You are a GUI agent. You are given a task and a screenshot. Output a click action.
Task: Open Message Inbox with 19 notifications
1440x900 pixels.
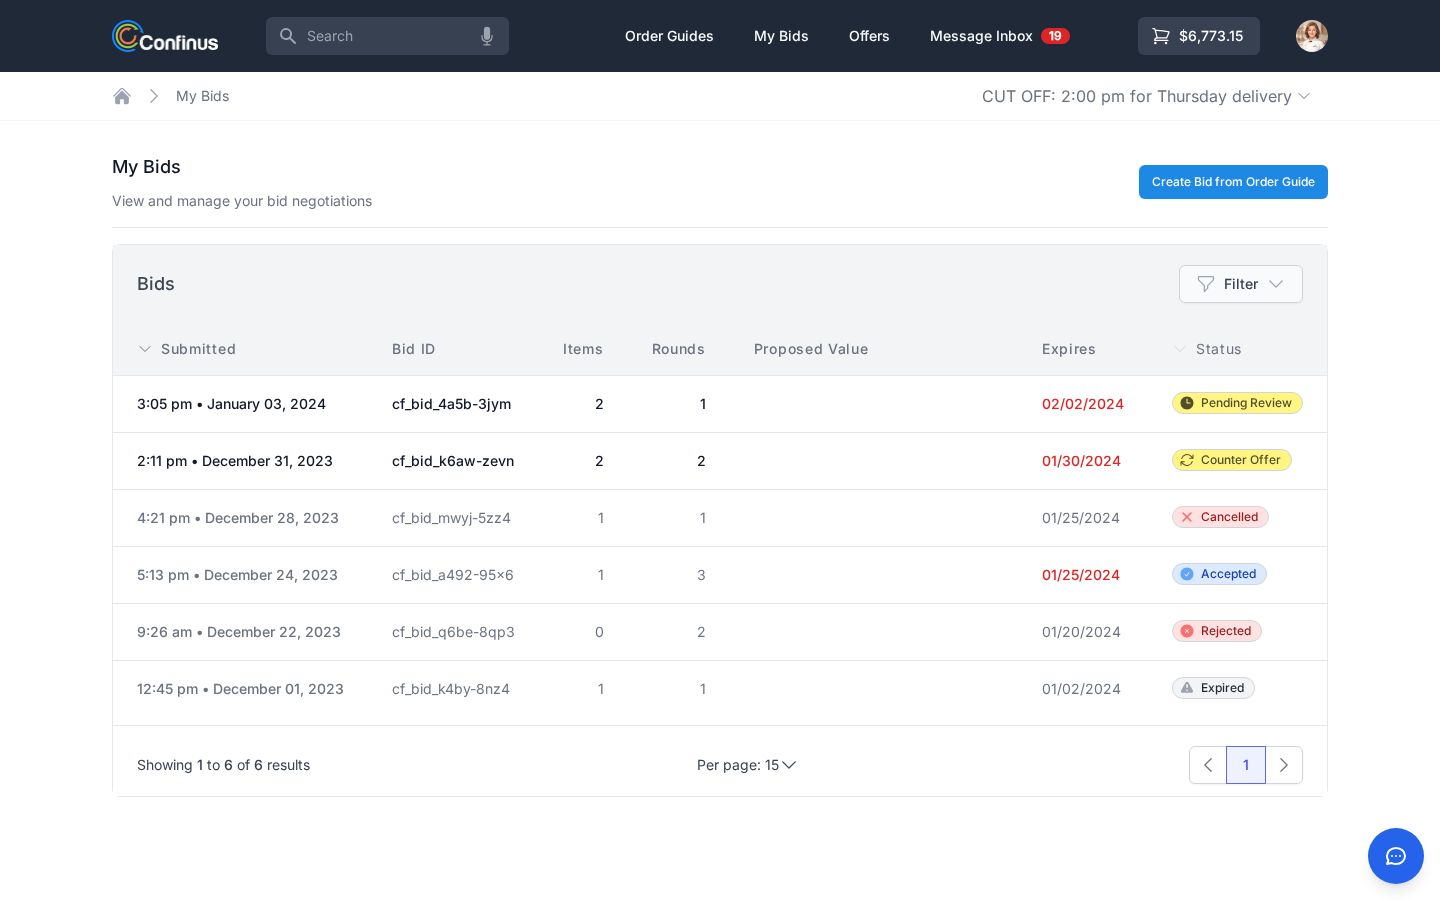(981, 36)
